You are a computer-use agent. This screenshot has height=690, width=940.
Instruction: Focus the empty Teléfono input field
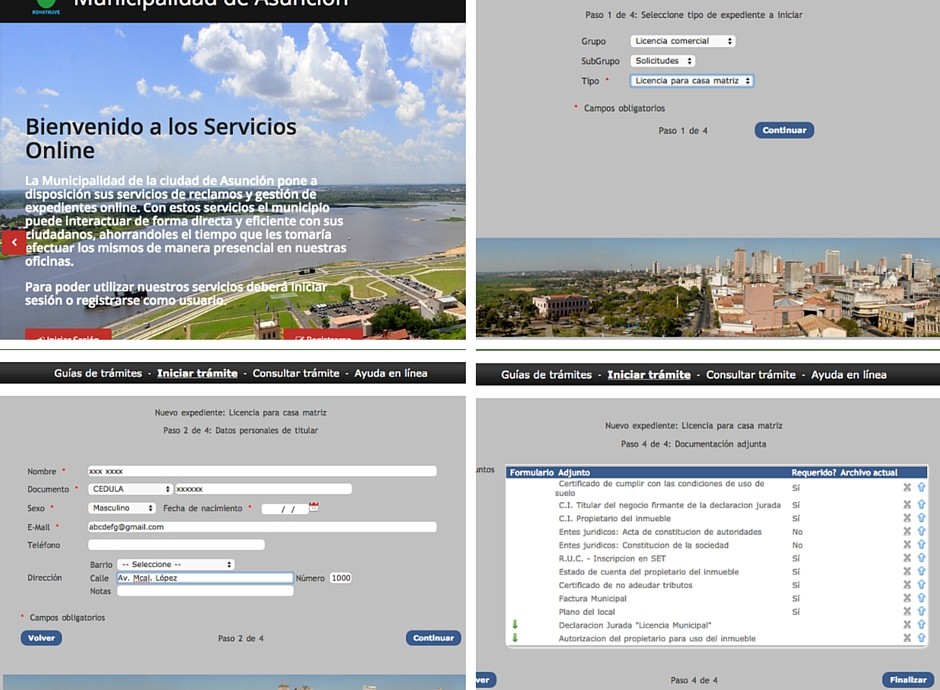(x=176, y=545)
